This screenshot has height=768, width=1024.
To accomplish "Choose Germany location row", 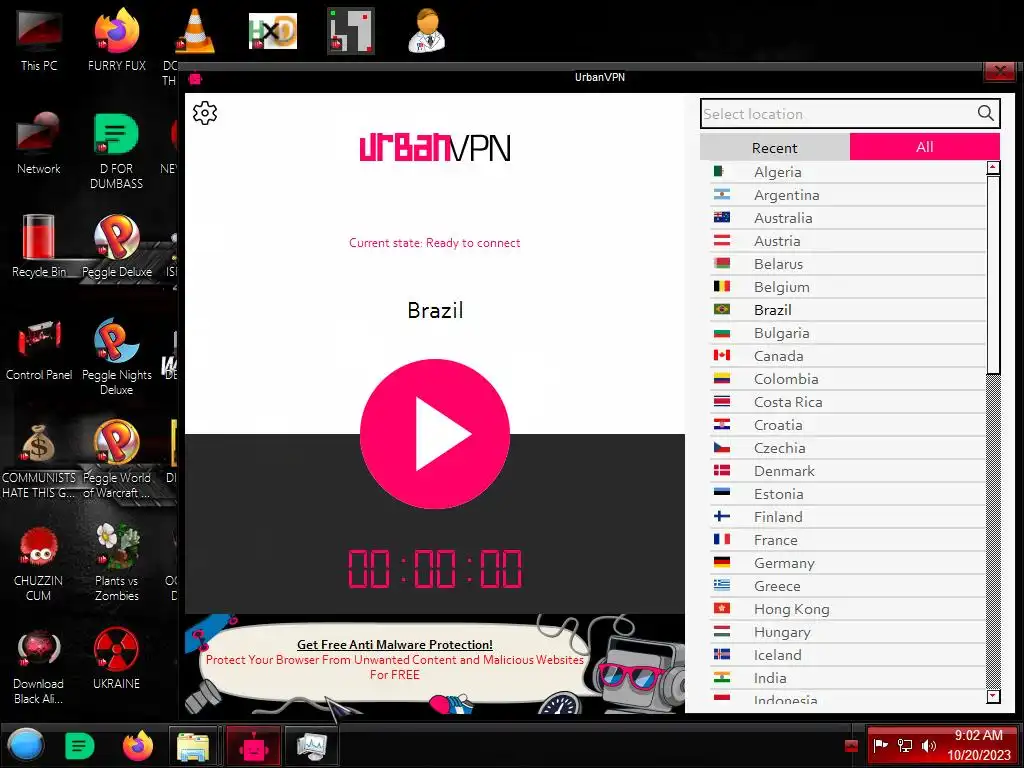I will [x=848, y=563].
